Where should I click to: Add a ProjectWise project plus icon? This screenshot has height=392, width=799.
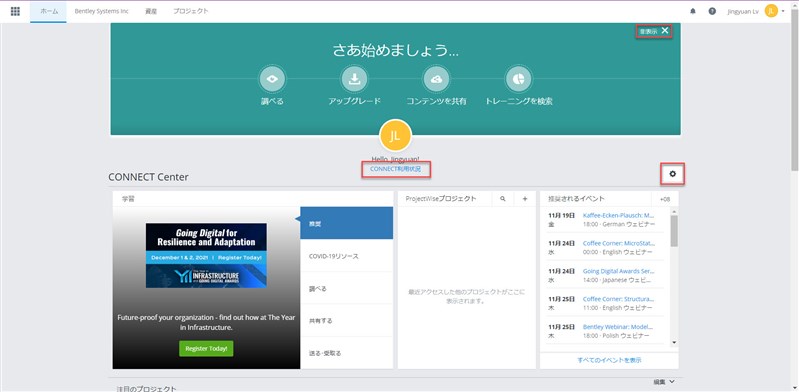click(525, 199)
